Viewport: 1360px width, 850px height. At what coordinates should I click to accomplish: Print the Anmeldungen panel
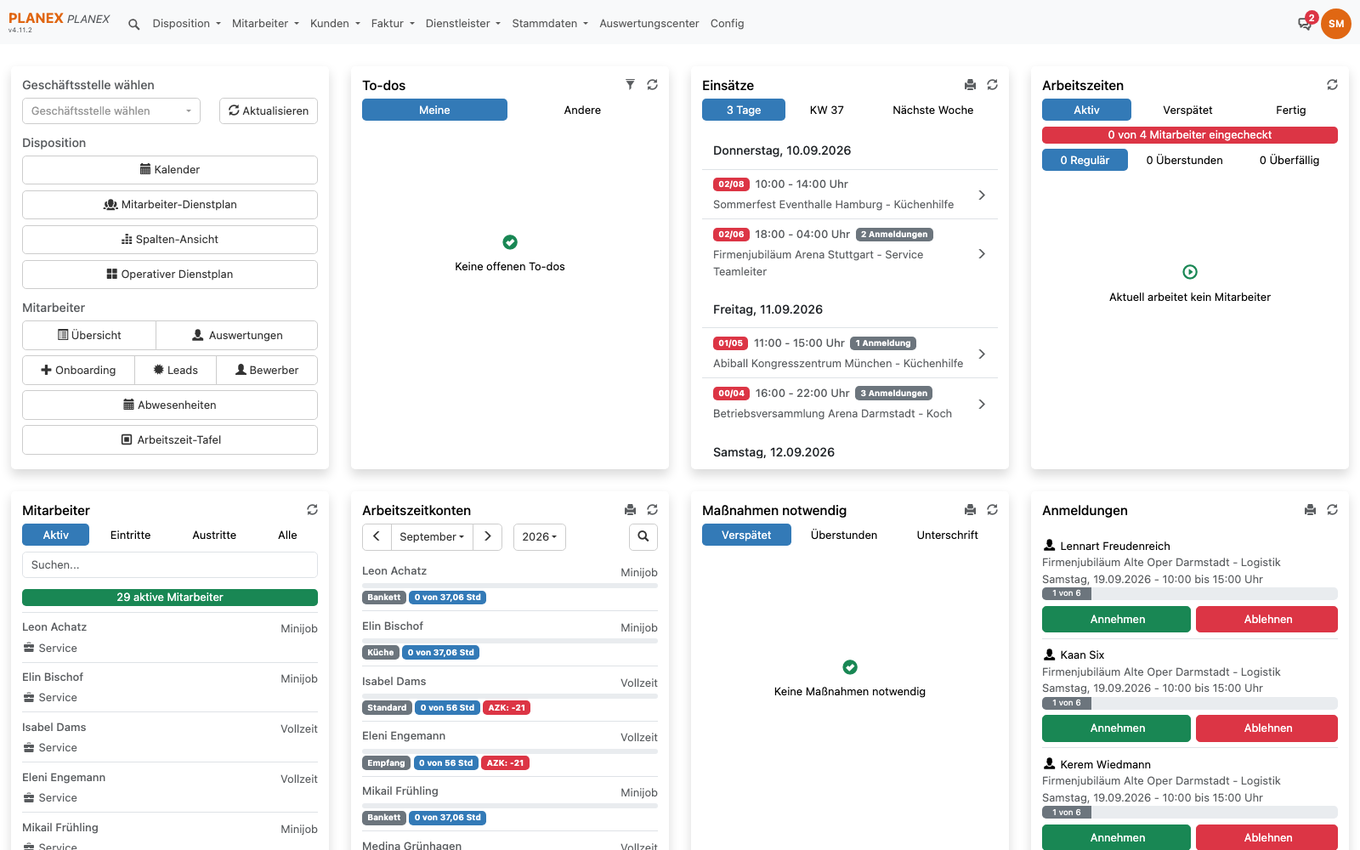point(1310,510)
